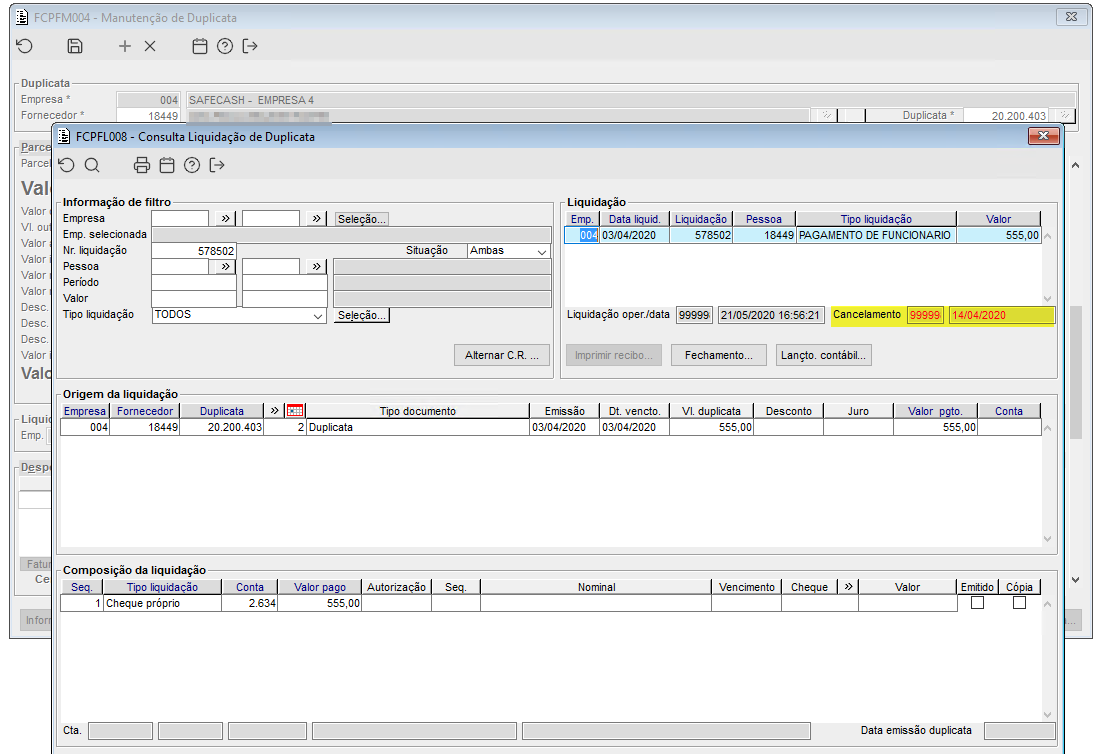Click exit icon in FCPFL008 toolbar

[217, 165]
